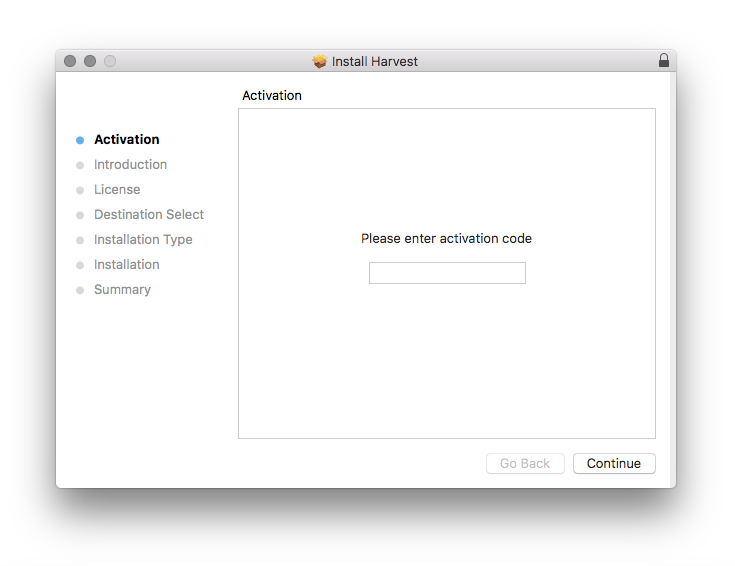Select the Installation step in the sidebar
This screenshot has height=566, width=735.
click(x=127, y=265)
